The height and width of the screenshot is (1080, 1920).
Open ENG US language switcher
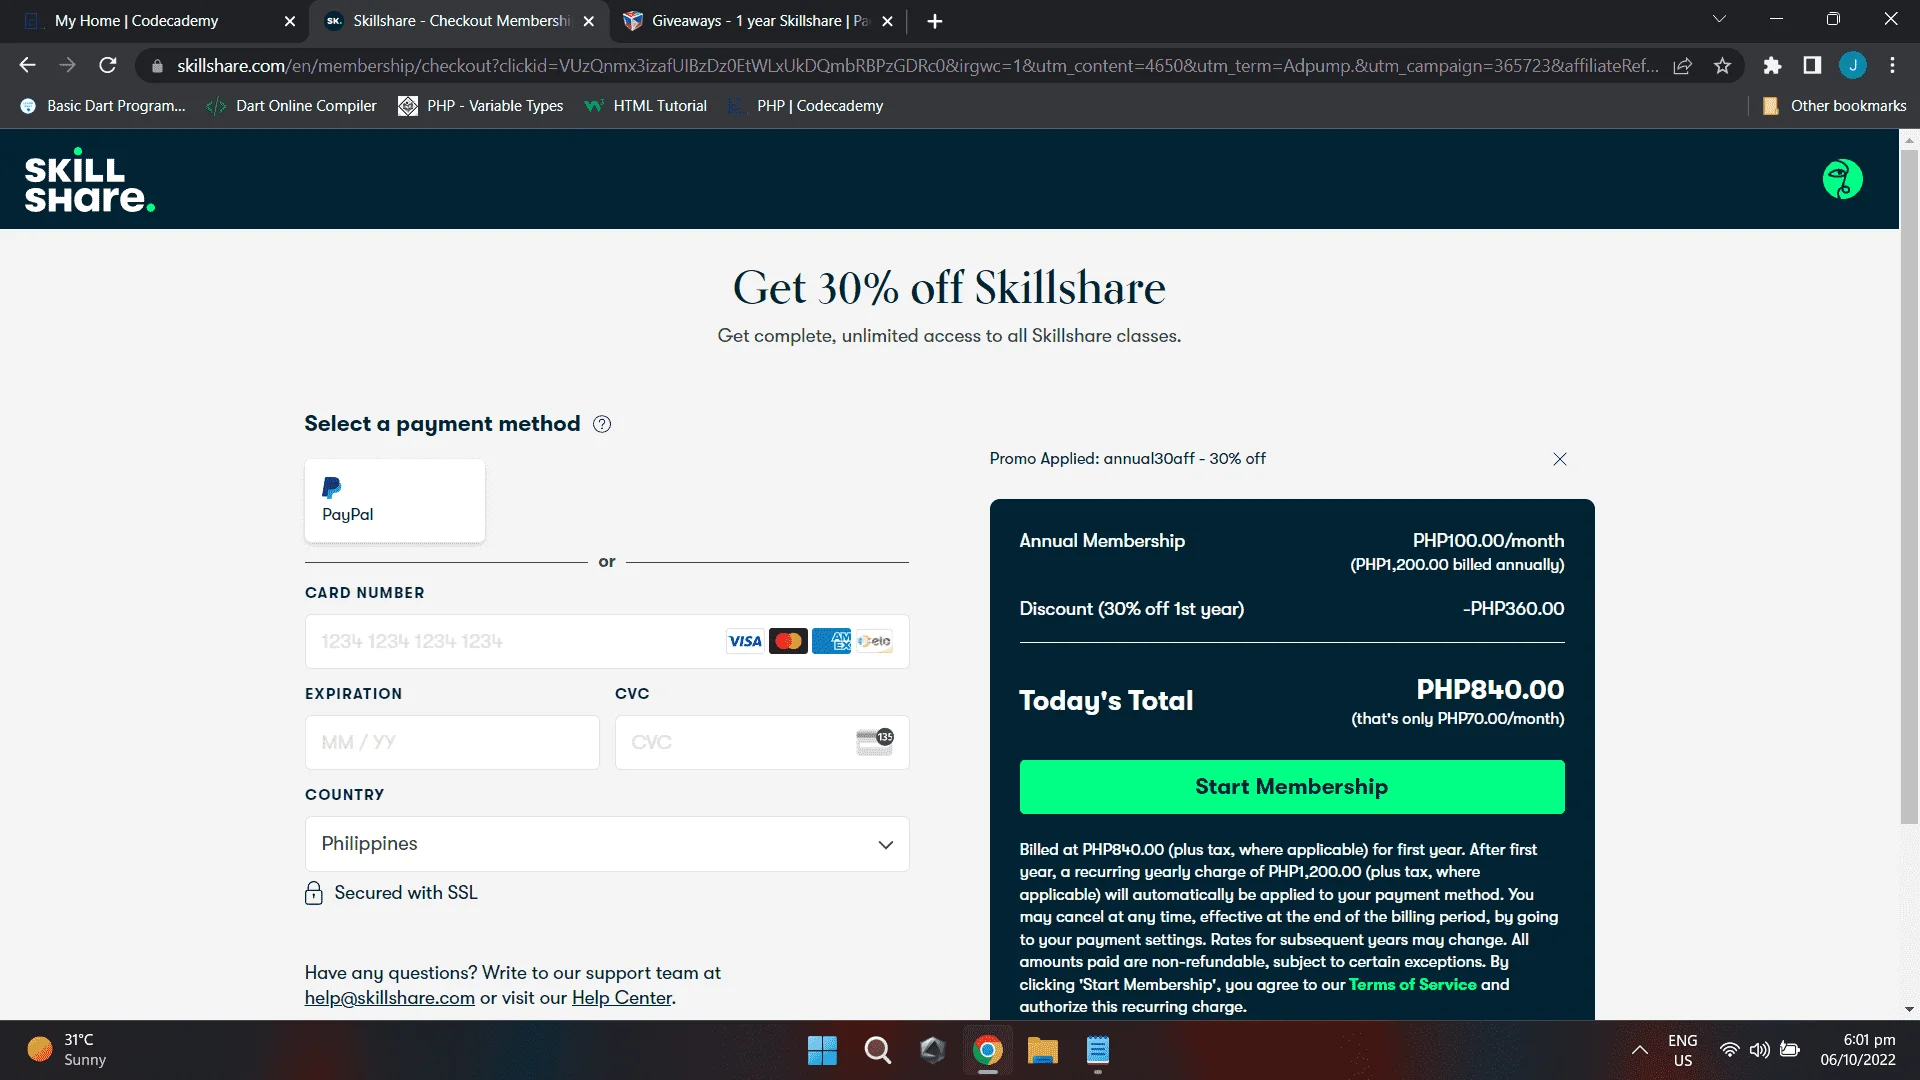pos(1683,1050)
